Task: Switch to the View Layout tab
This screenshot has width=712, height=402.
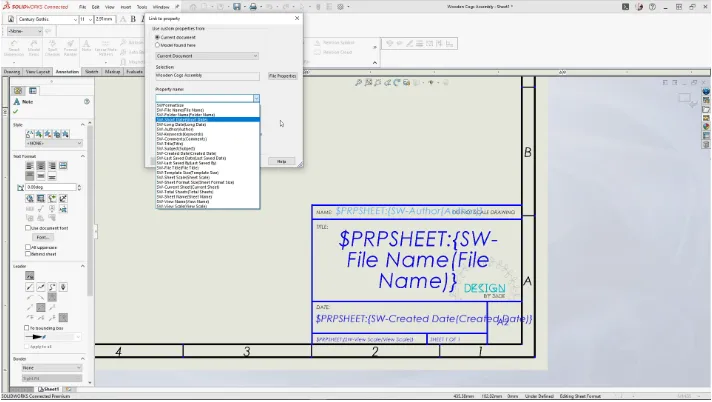Action: (x=38, y=72)
